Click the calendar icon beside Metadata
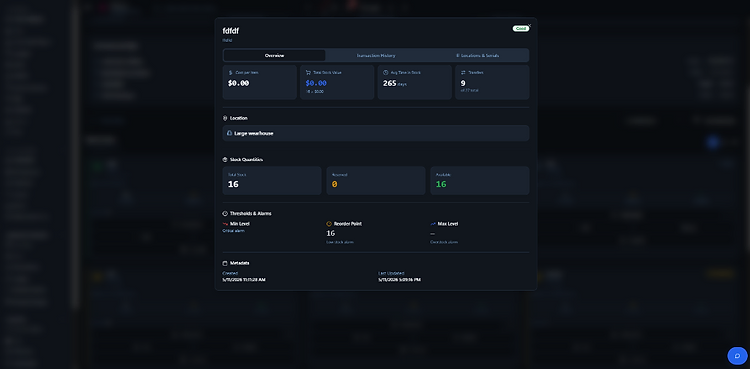 coord(225,263)
